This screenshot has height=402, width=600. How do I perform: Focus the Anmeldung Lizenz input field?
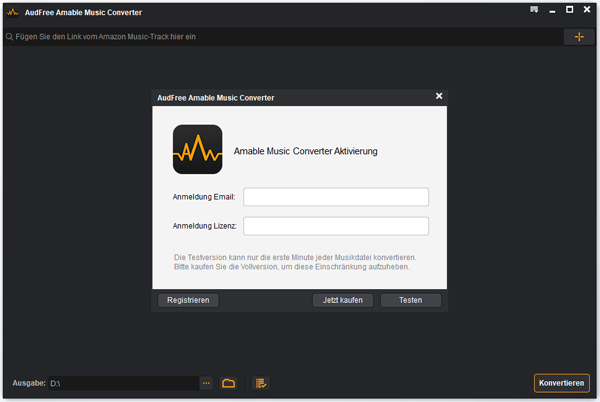[336, 226]
